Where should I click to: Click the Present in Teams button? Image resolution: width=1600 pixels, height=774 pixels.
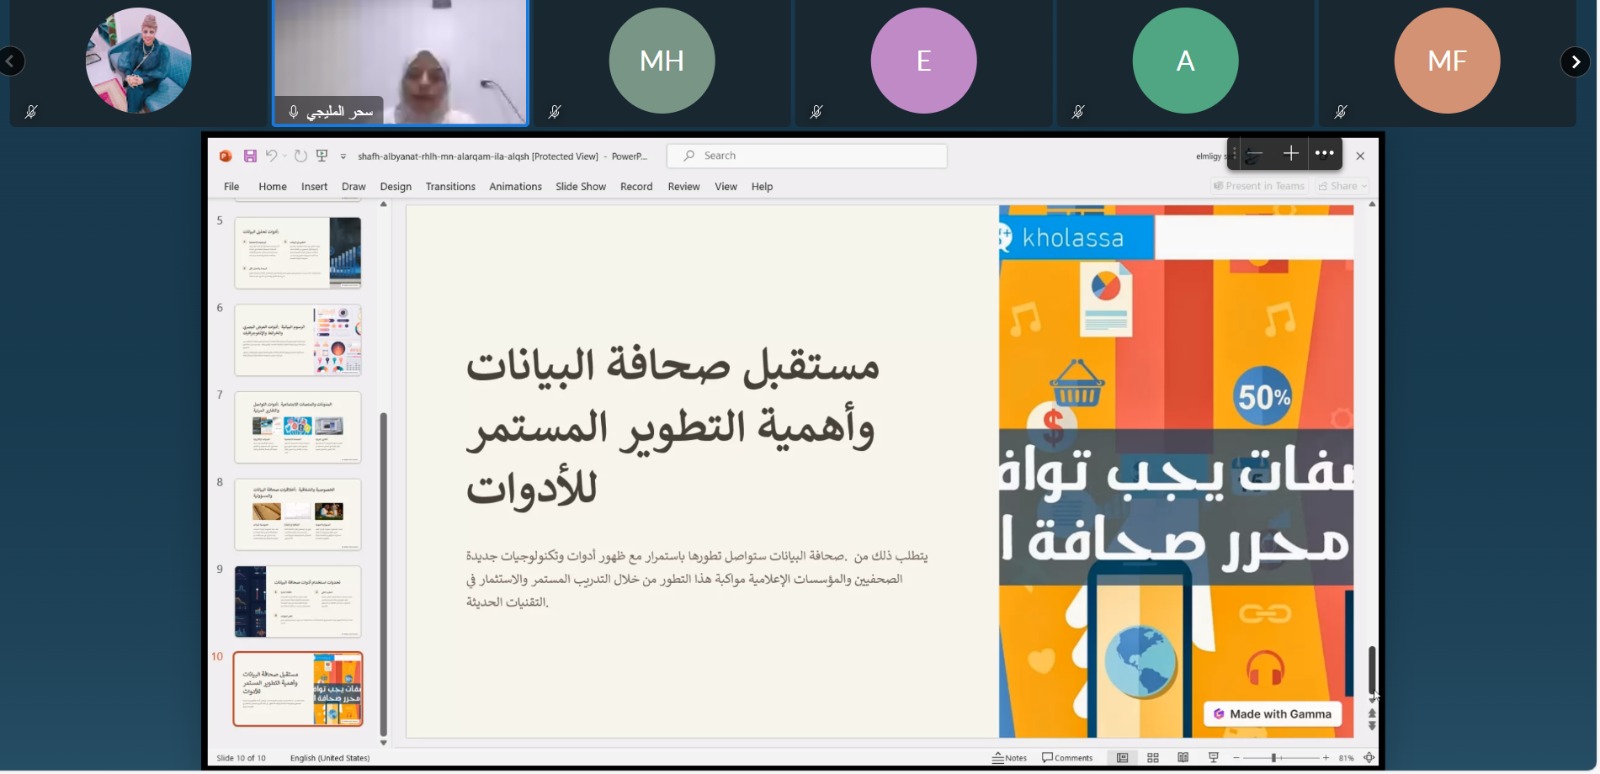coord(1259,186)
